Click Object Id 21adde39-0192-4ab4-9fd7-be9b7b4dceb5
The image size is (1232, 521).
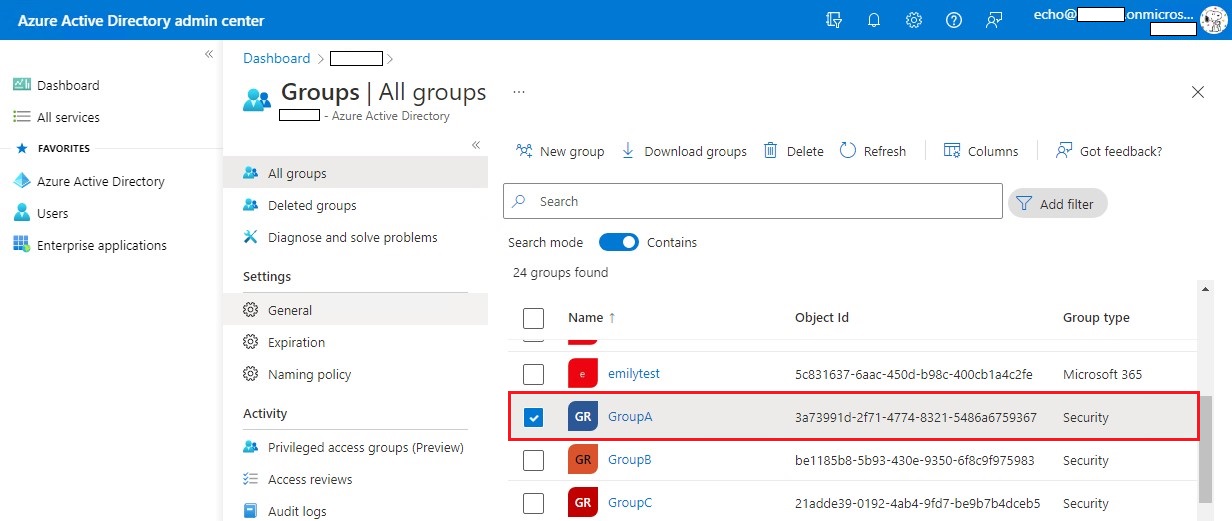pos(918,503)
